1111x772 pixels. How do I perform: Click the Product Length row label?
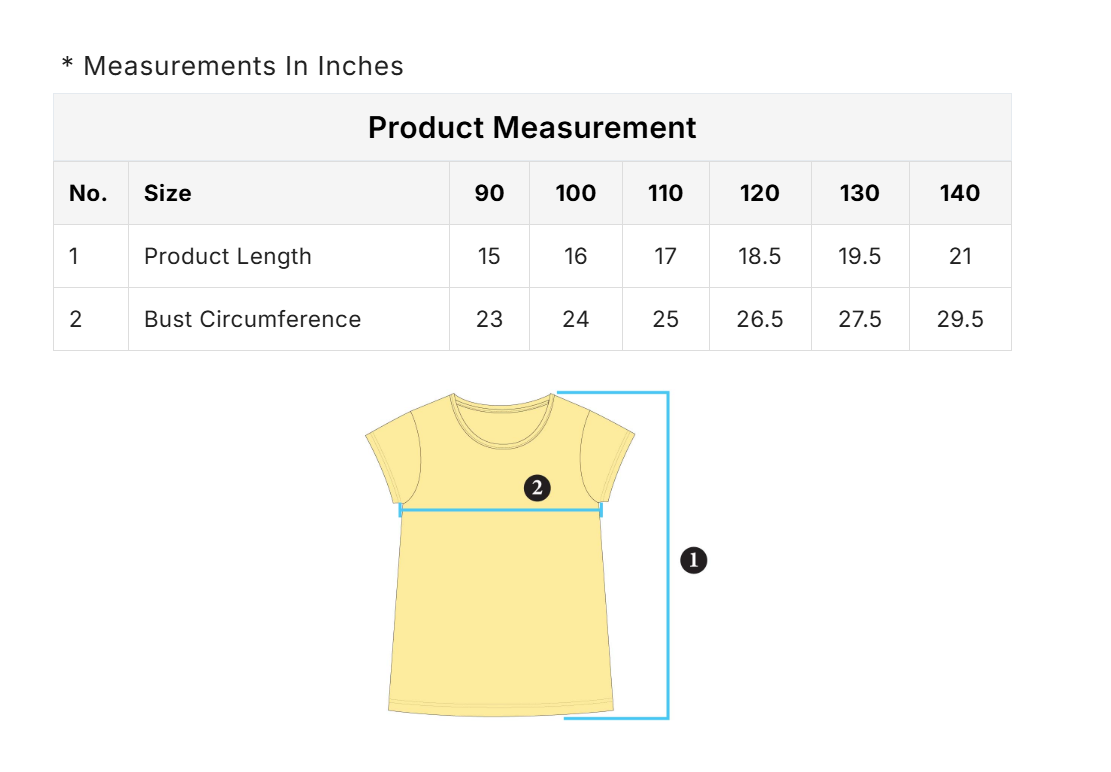[228, 256]
